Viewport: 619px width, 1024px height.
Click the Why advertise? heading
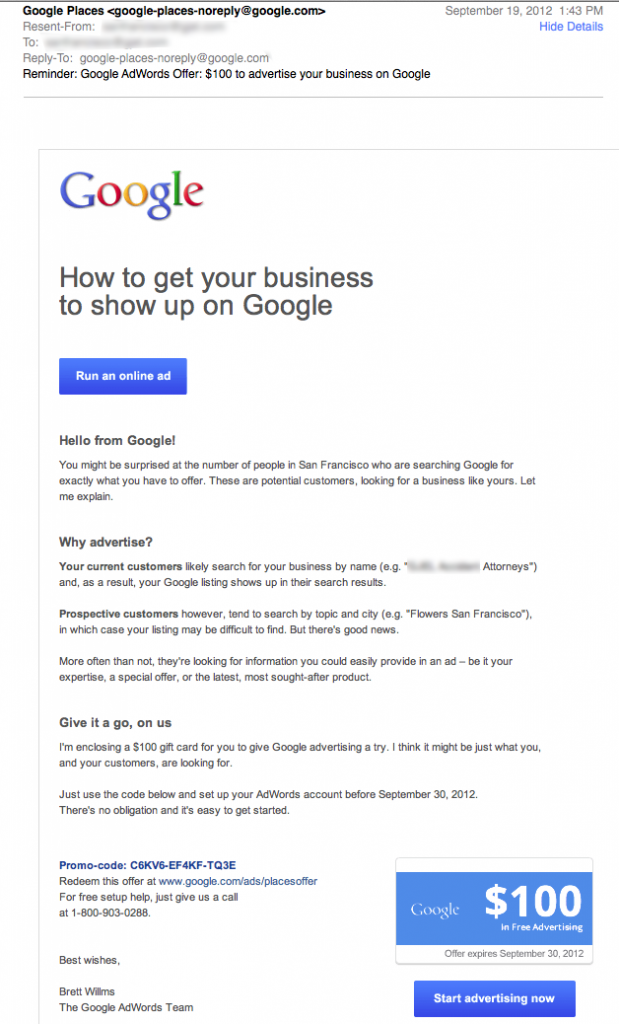click(x=106, y=542)
